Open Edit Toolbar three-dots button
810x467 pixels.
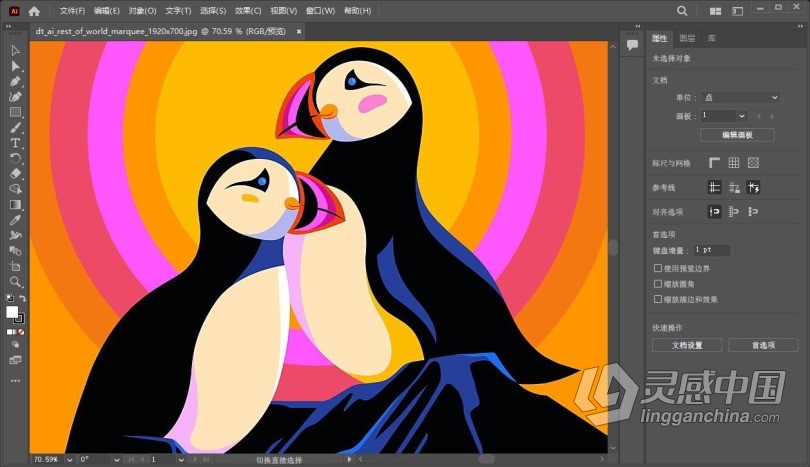15,381
